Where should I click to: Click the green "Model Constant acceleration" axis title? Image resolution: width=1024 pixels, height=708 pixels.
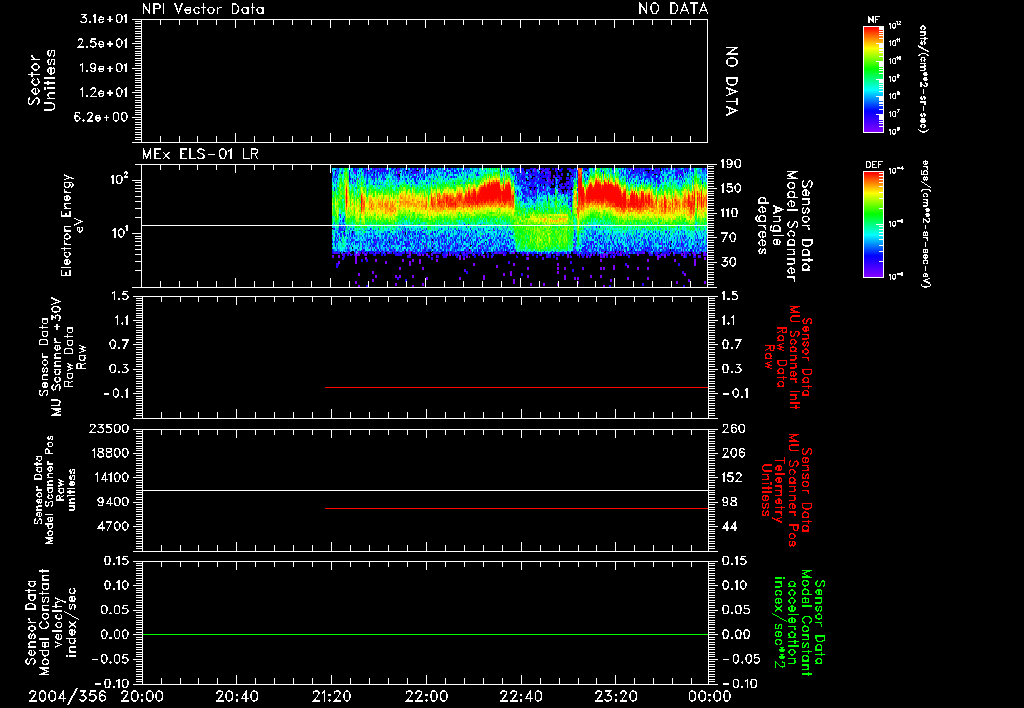point(799,622)
